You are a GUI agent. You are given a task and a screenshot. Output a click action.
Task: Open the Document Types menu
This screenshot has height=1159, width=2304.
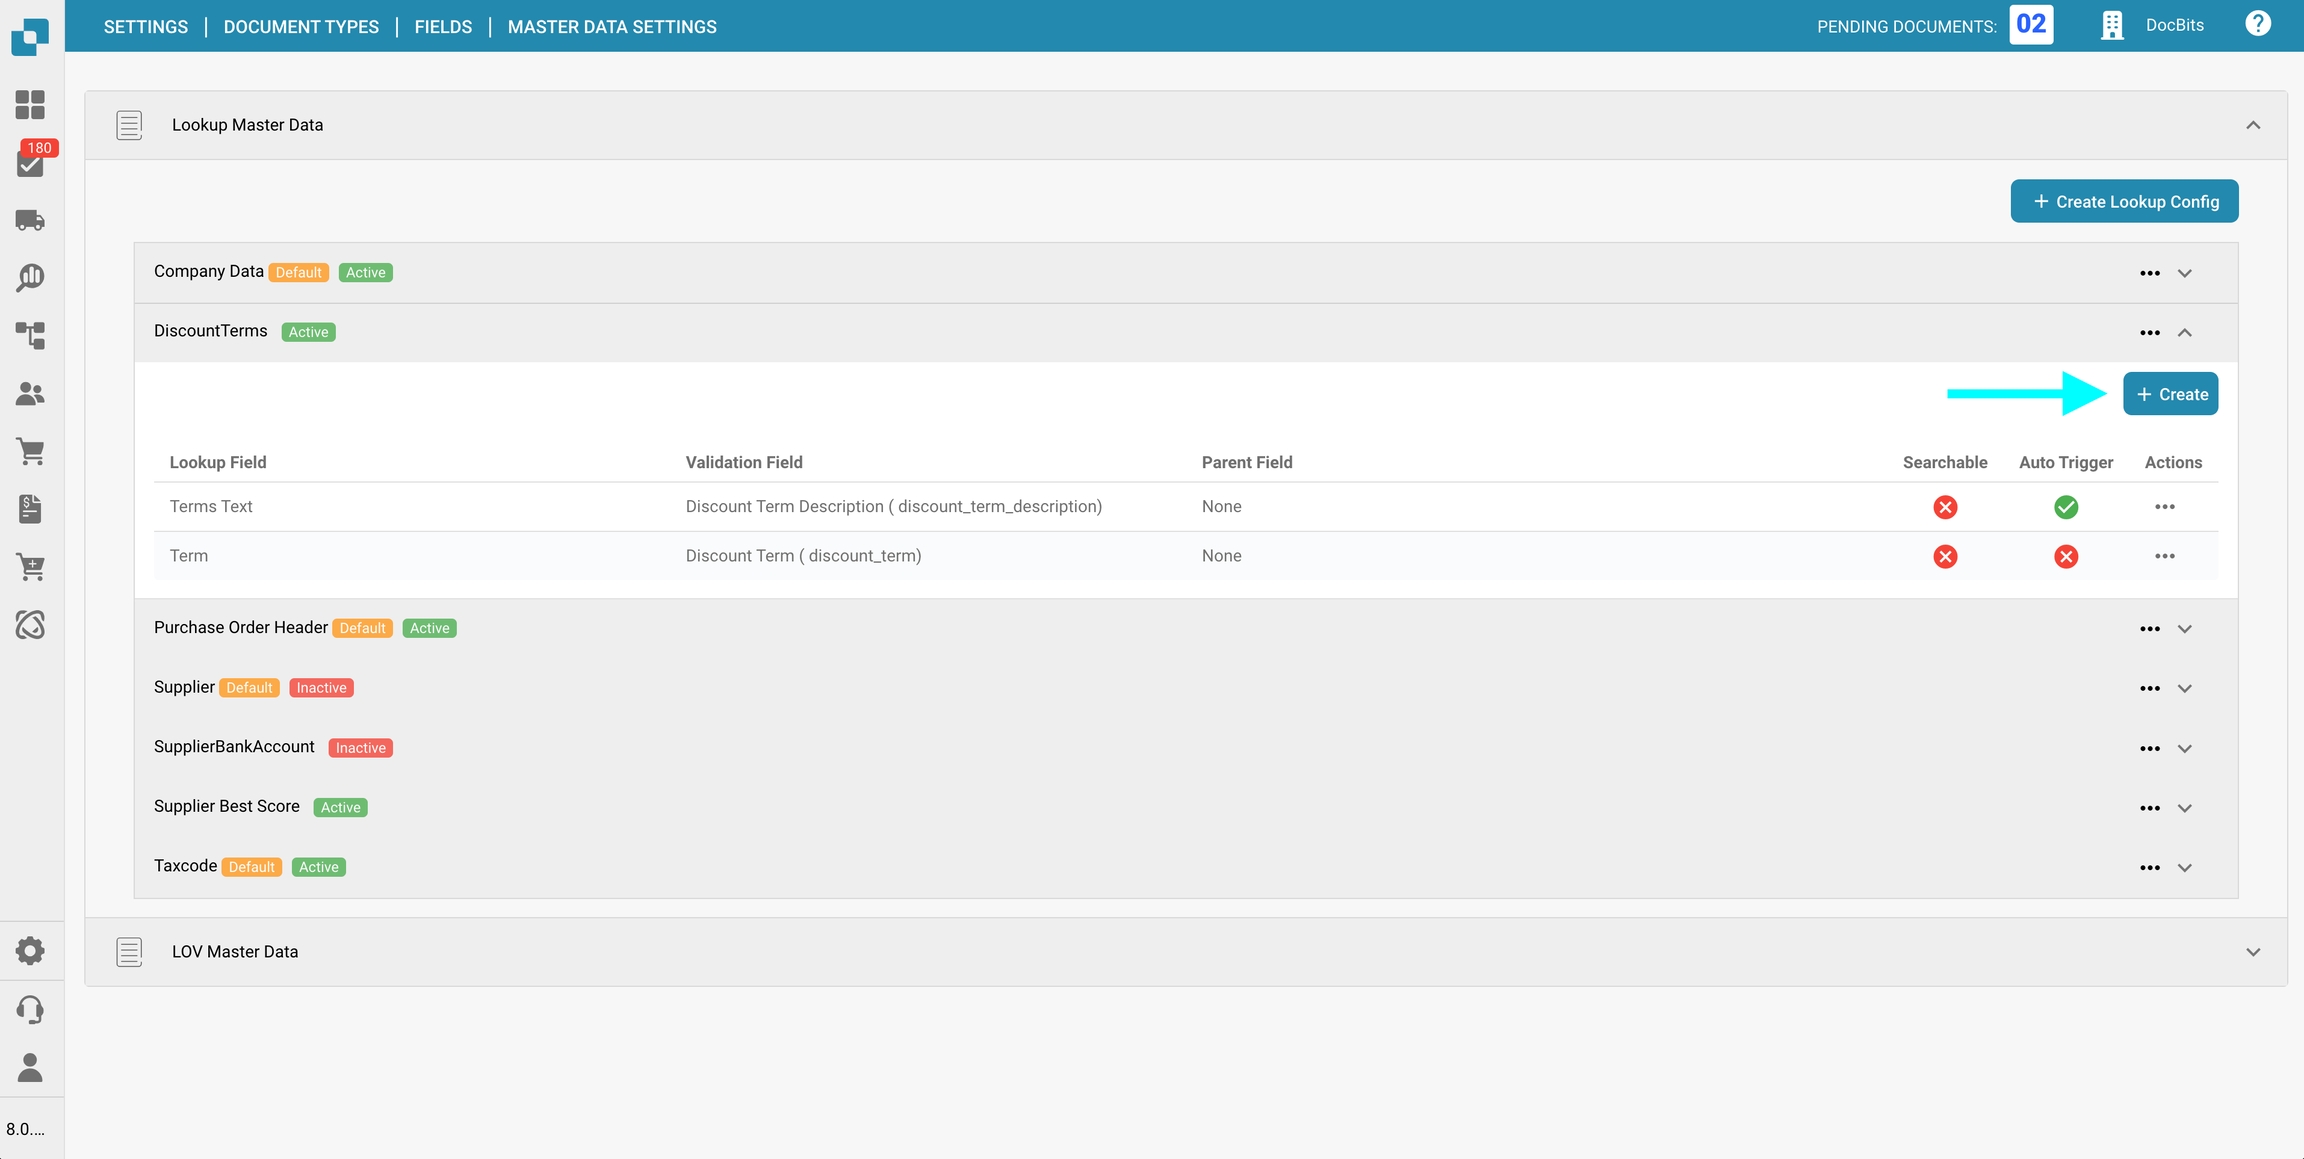(x=301, y=27)
